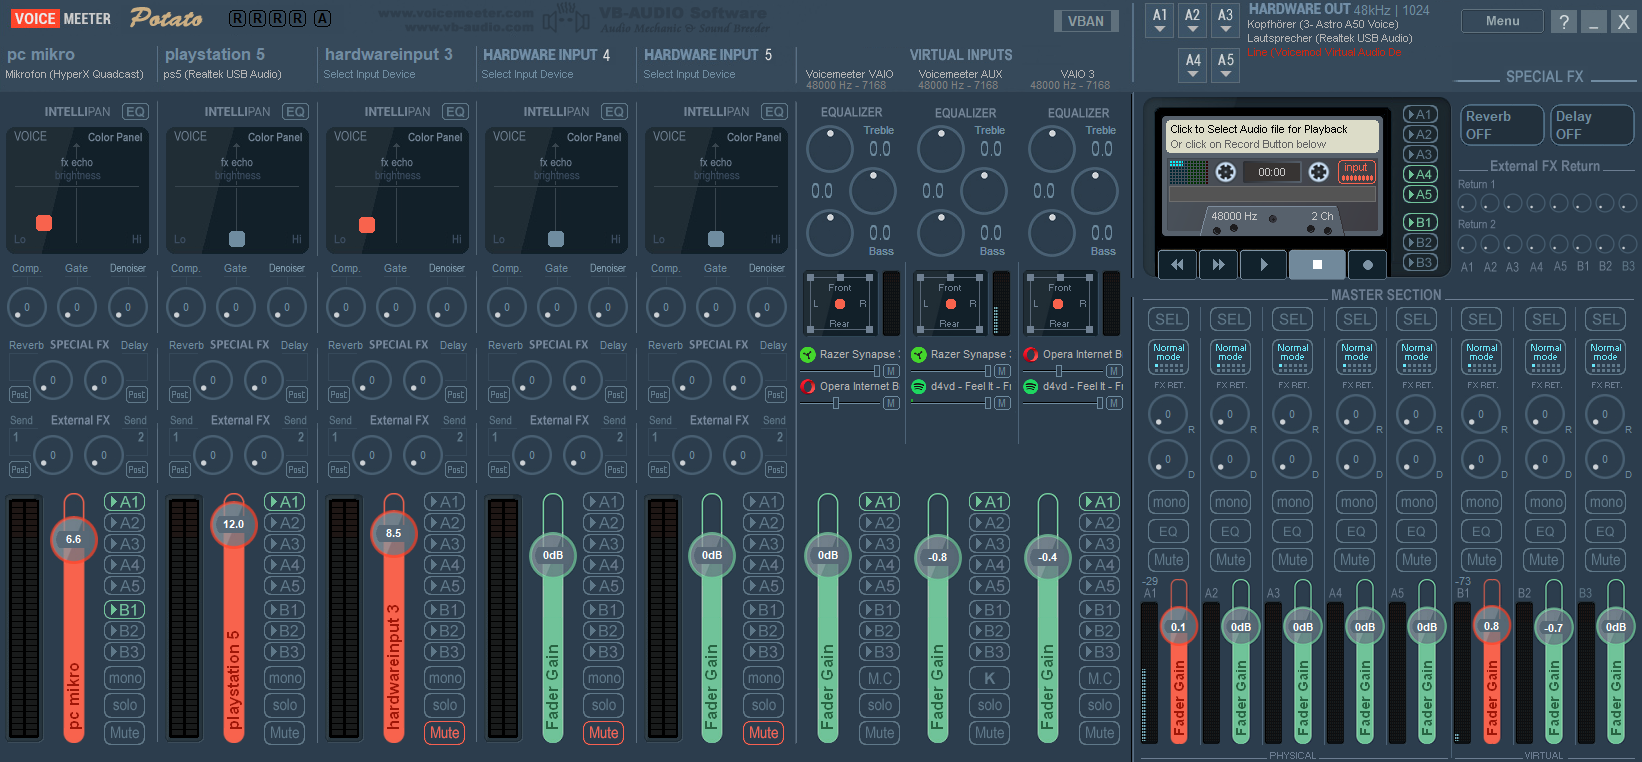
Task: Enable solo on pc mikro strip
Action: tap(125, 705)
